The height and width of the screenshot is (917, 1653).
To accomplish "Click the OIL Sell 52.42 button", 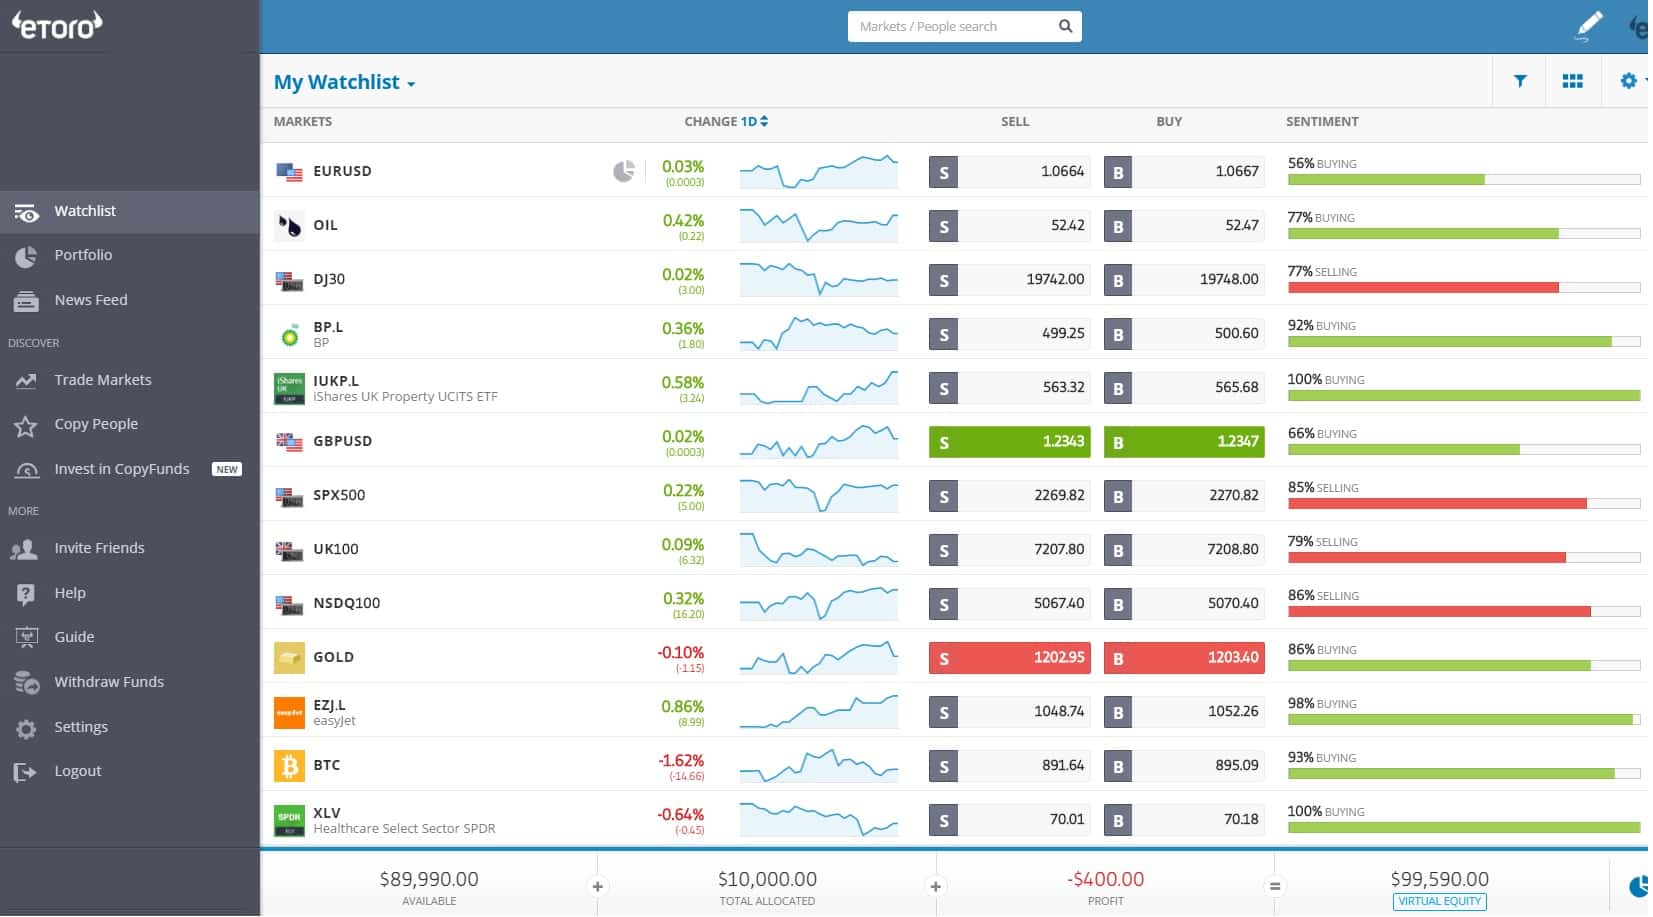I will tap(1010, 226).
